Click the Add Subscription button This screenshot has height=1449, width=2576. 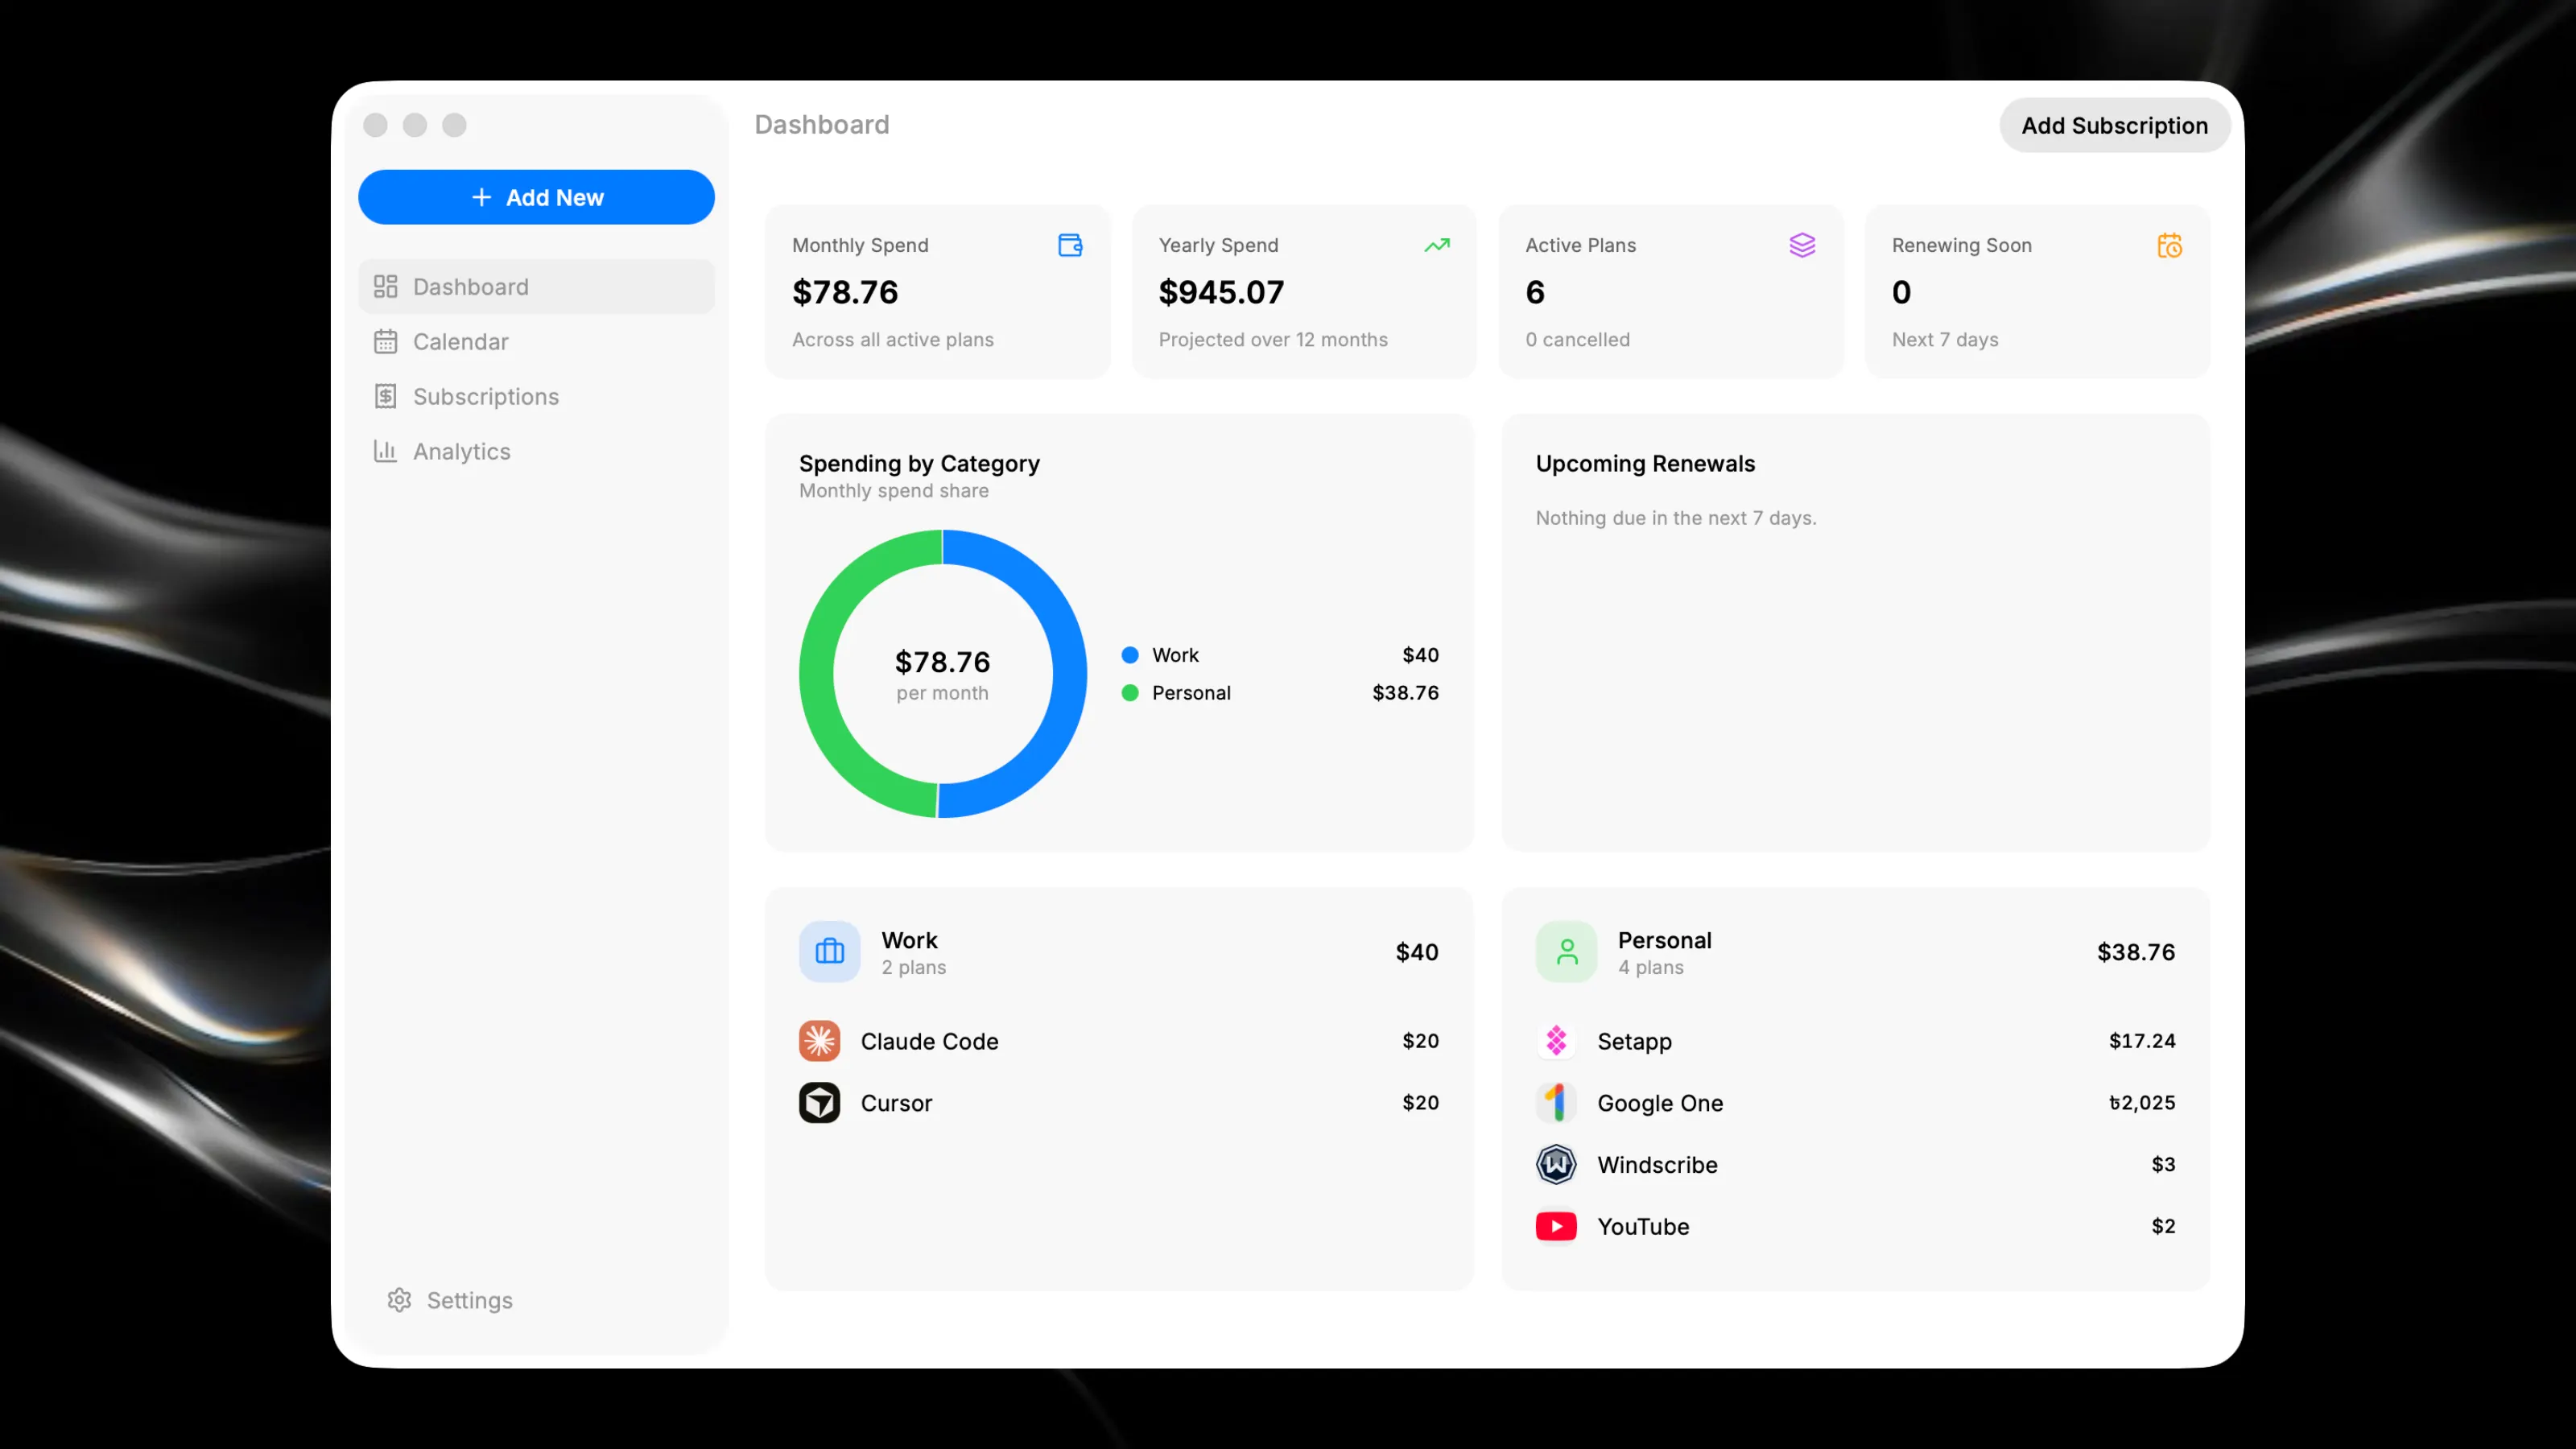pos(2114,126)
